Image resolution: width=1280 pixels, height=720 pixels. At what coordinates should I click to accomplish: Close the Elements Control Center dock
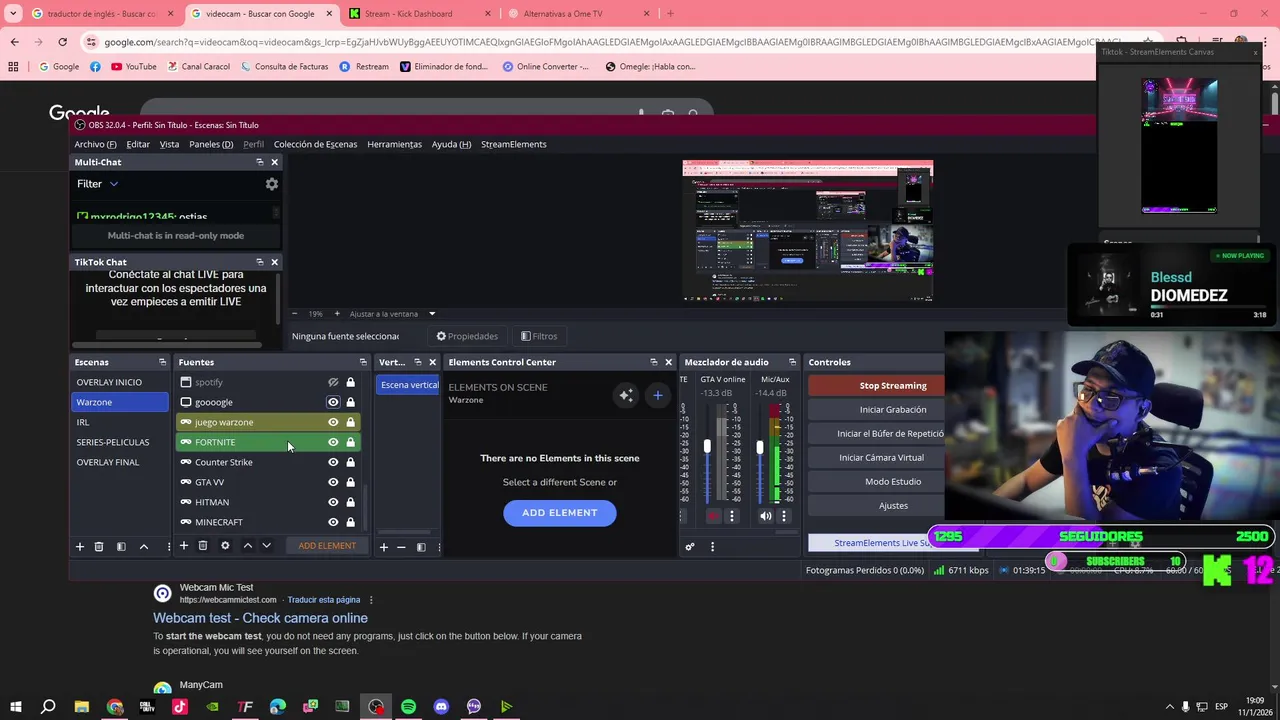tap(668, 362)
